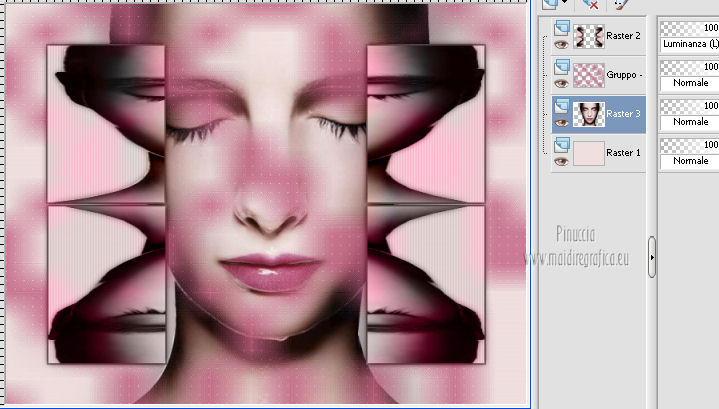Screen dimensions: 719x409
Task: Click the Raster 2 layer type icon
Action: pyautogui.click(x=562, y=28)
